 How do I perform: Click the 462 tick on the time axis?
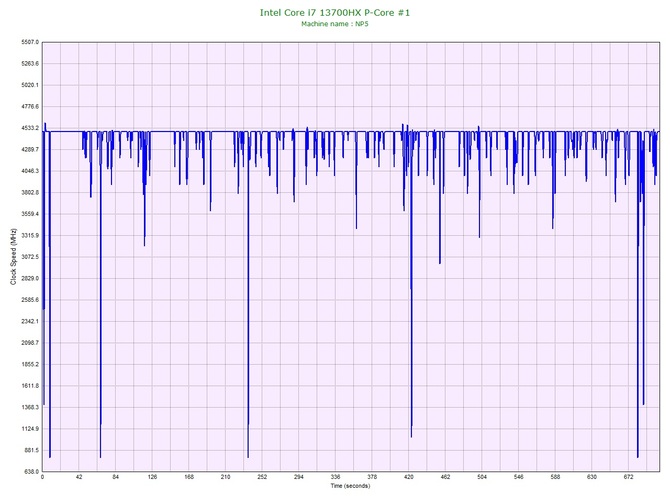445,477
